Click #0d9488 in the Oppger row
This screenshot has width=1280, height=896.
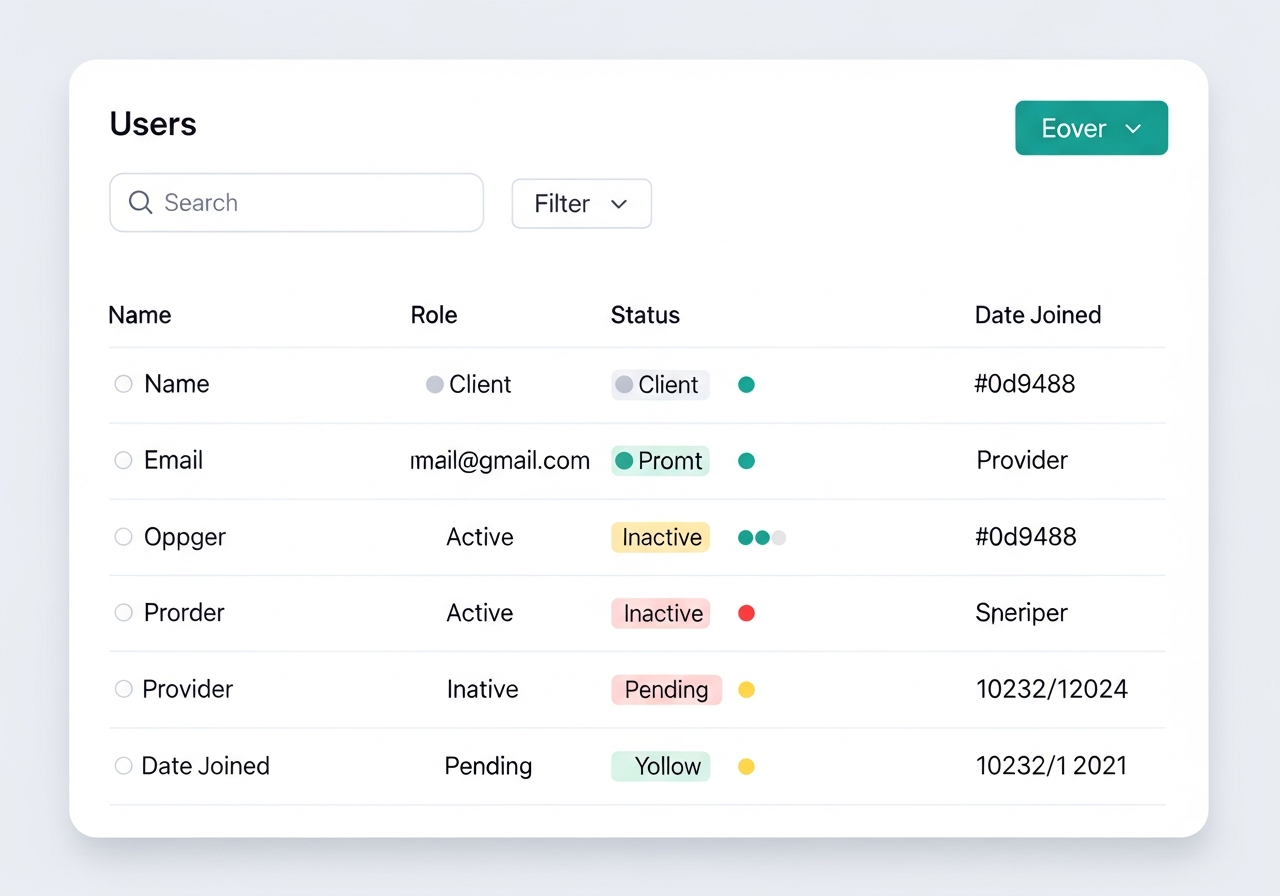click(1025, 537)
